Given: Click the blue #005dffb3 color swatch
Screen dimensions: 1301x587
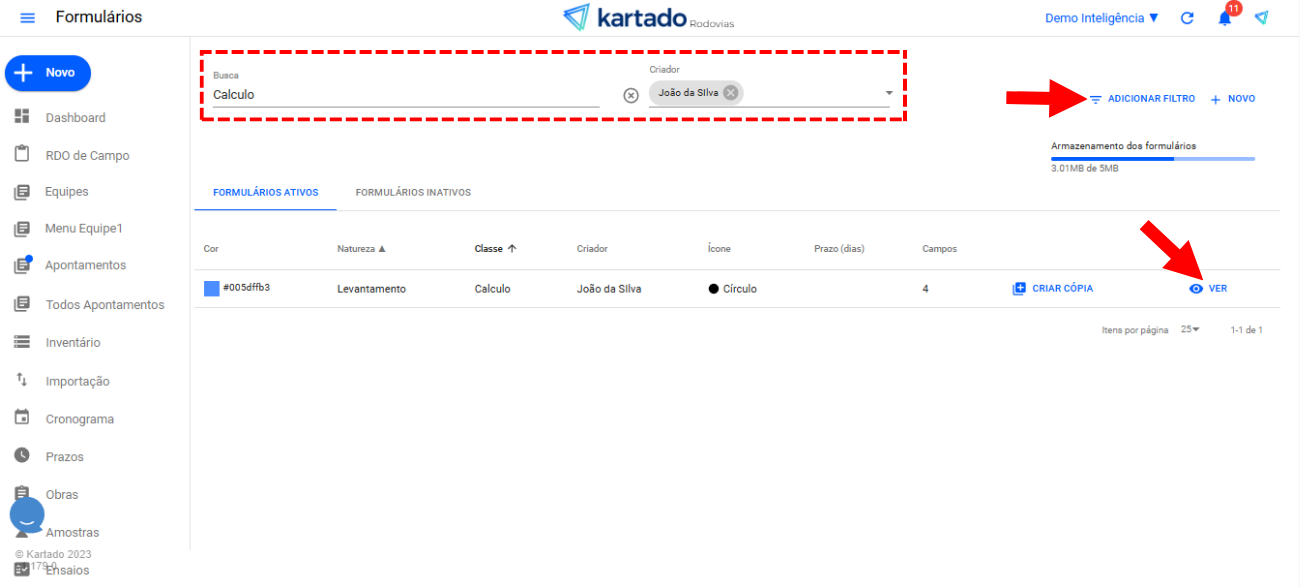Looking at the screenshot, I should (211, 288).
